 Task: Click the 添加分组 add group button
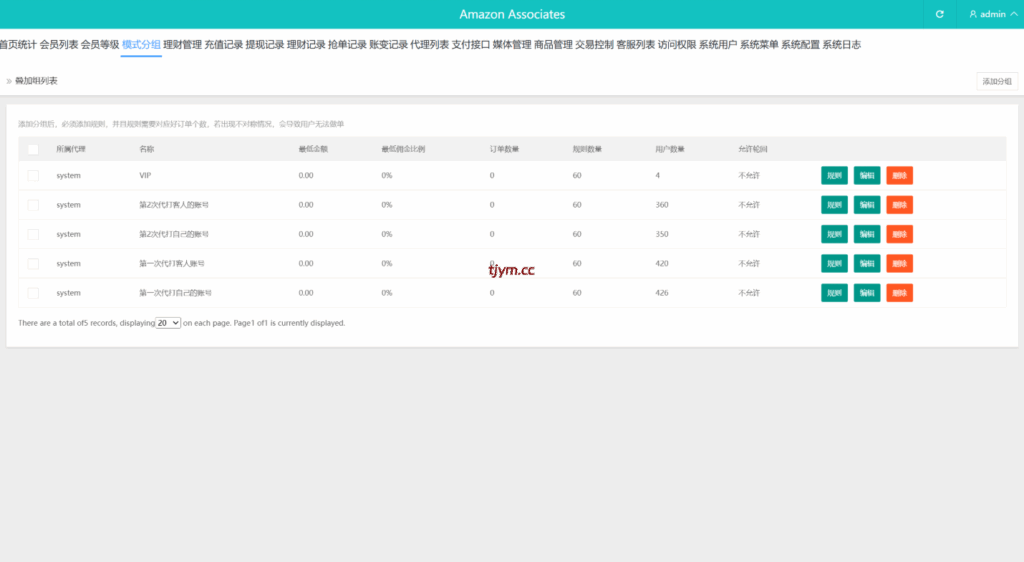pyautogui.click(x=997, y=81)
